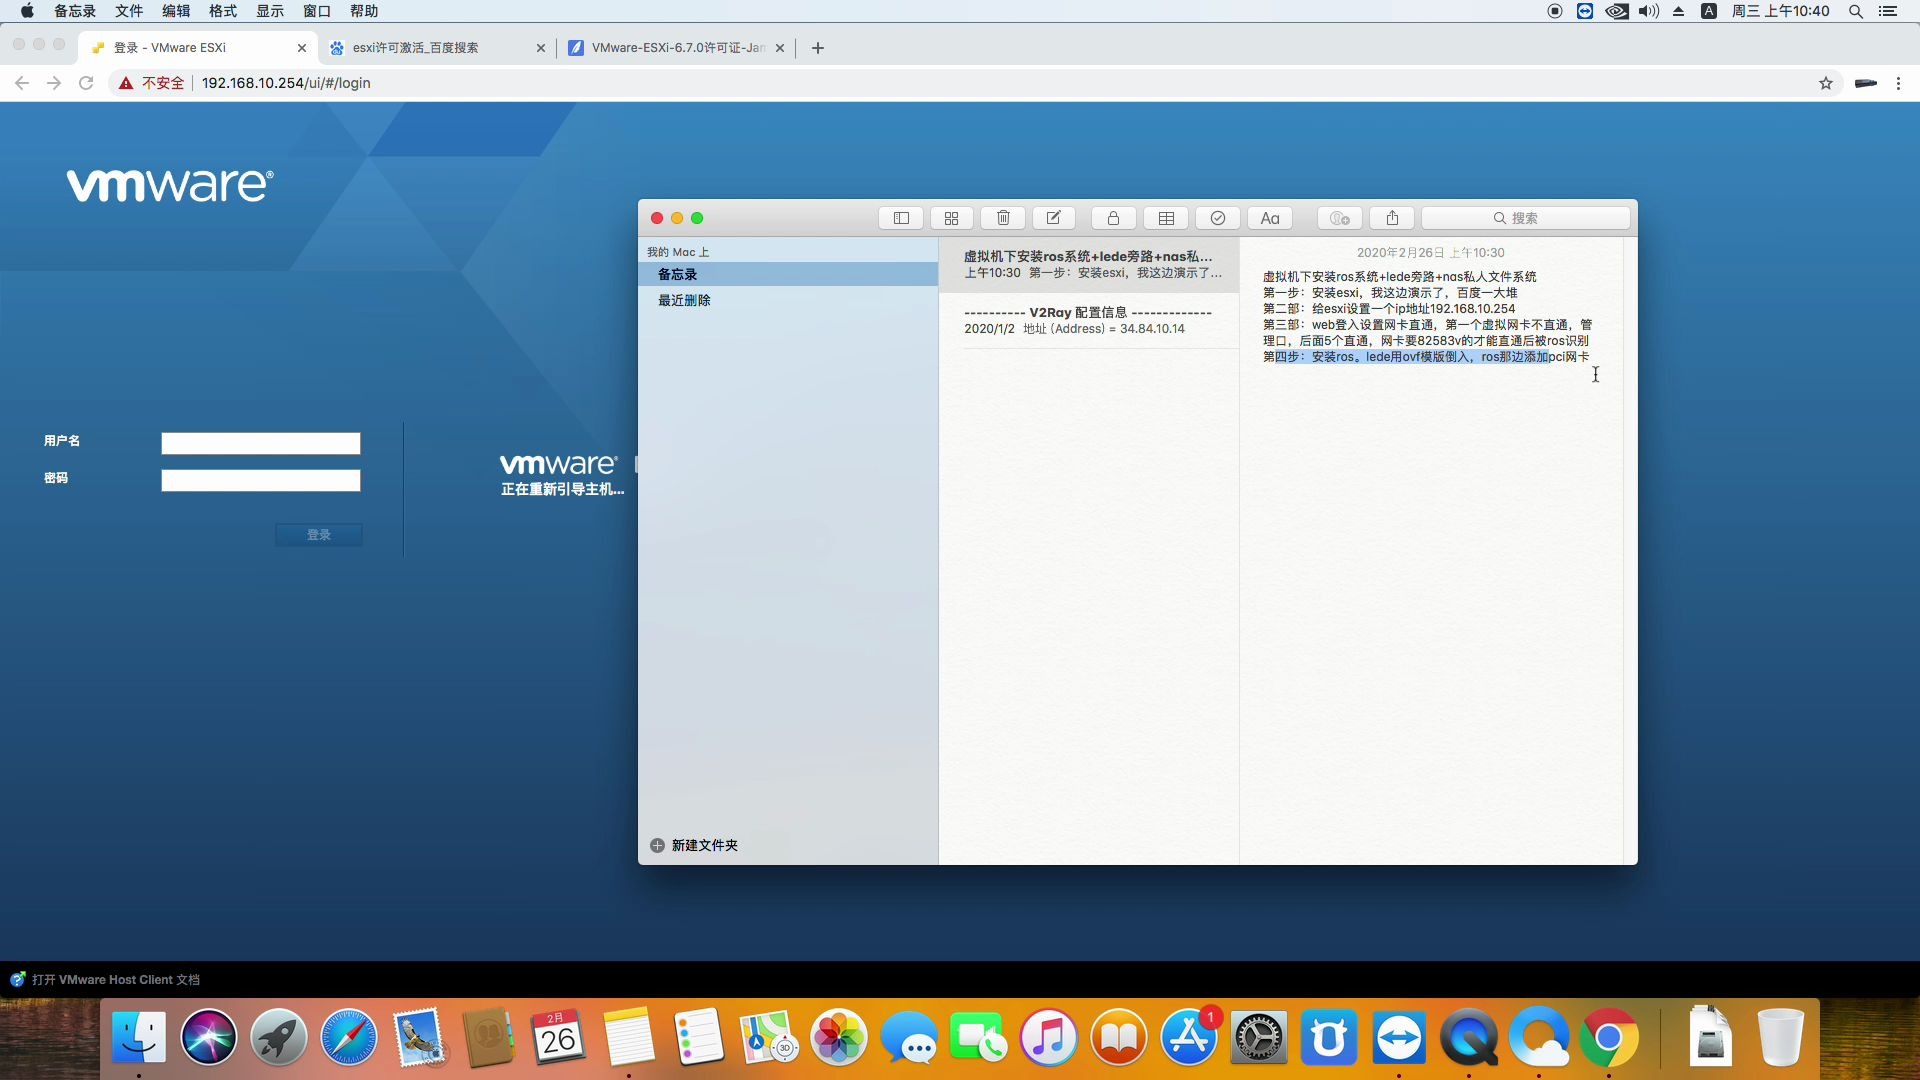
Task: Click the trash icon to delete note
Action: point(1003,218)
